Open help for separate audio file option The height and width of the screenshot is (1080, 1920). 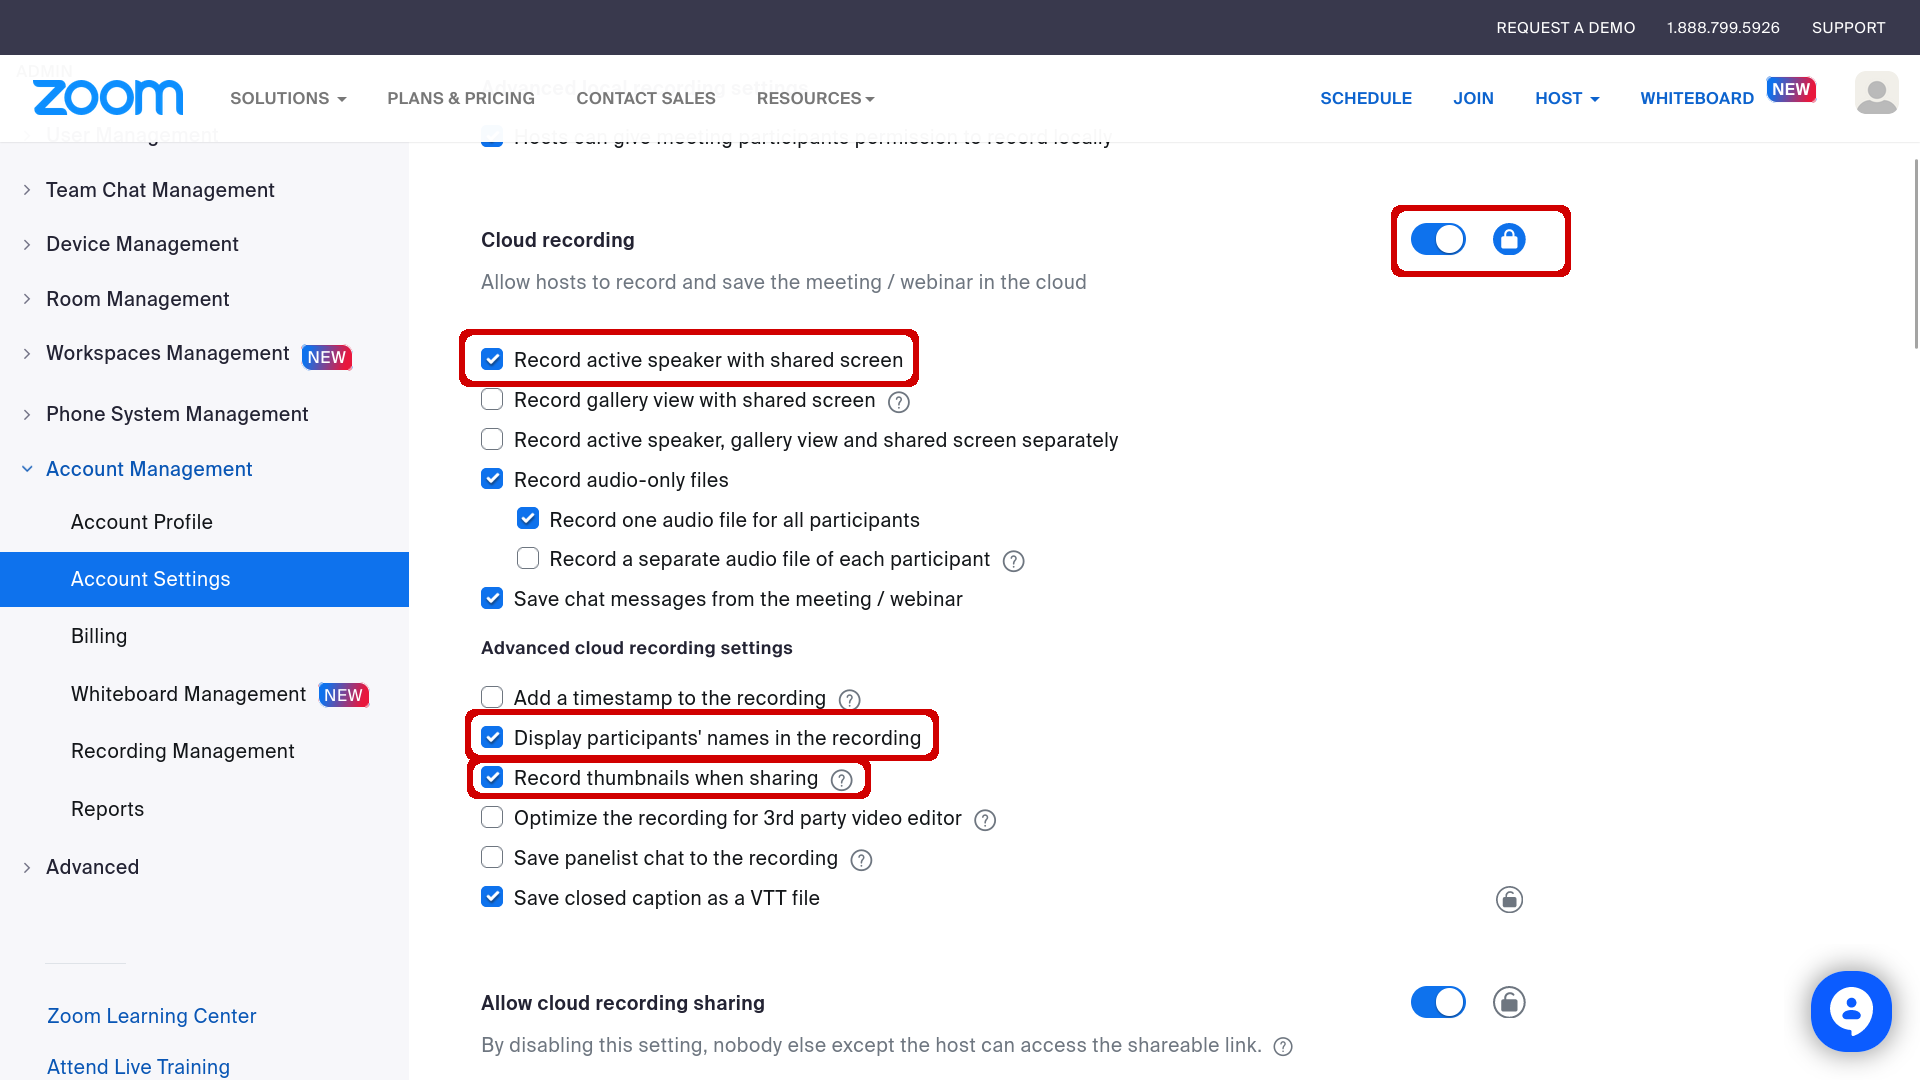pos(1013,561)
